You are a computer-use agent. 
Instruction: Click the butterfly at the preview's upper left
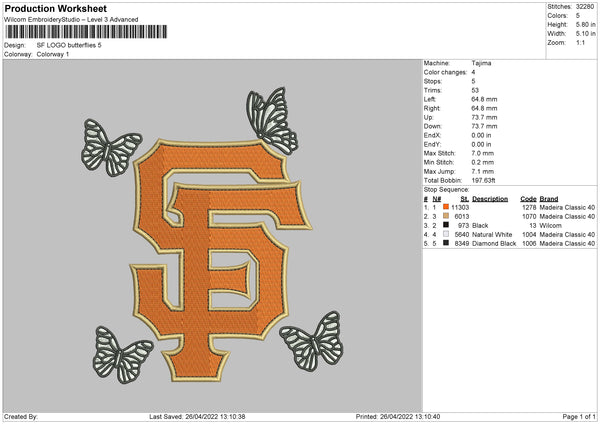point(111,148)
